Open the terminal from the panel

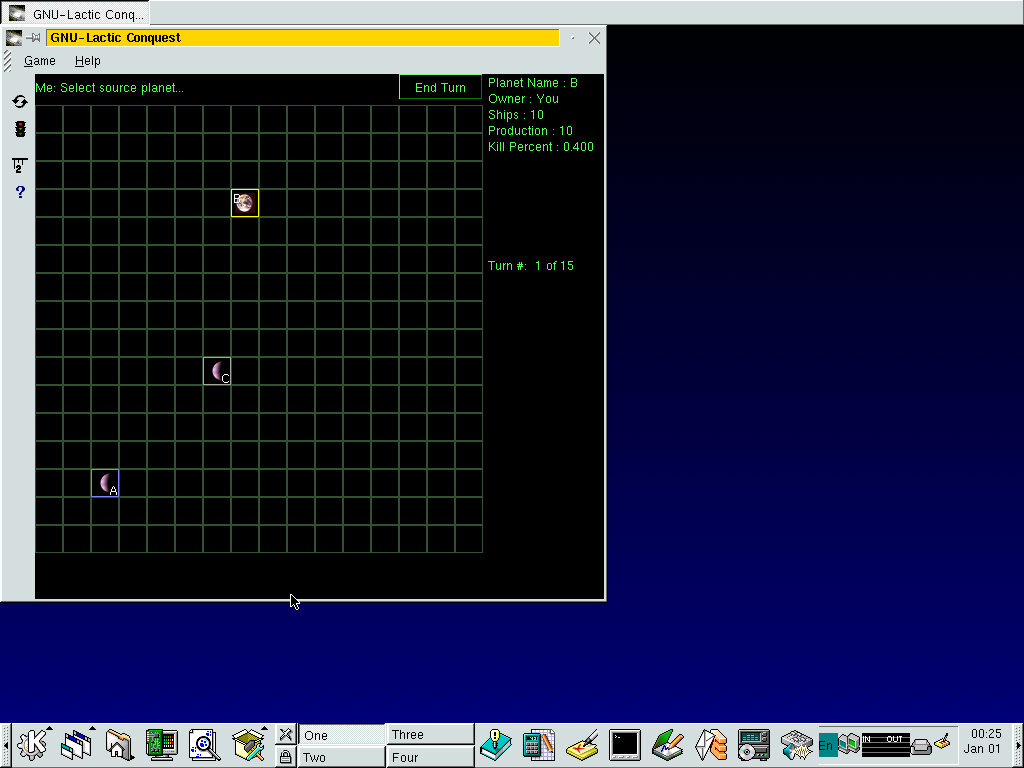[625, 745]
